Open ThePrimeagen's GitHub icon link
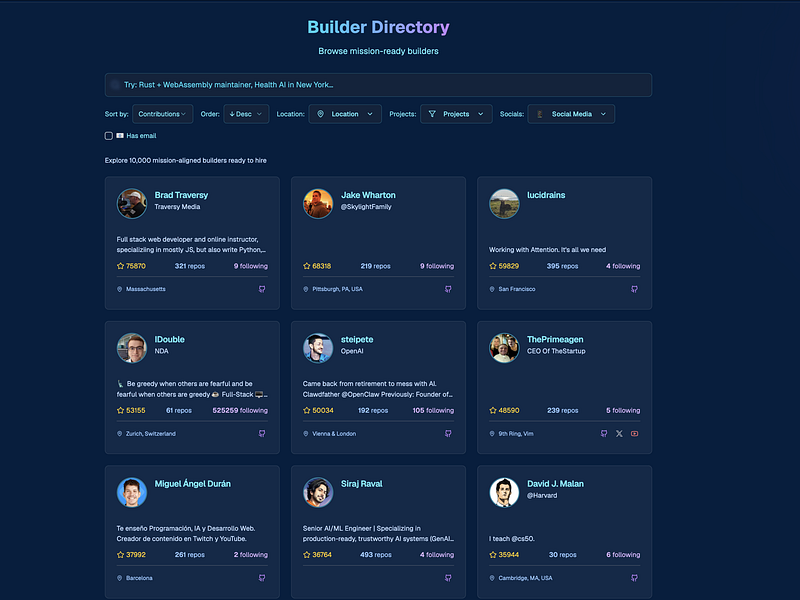The image size is (800, 600). point(604,434)
